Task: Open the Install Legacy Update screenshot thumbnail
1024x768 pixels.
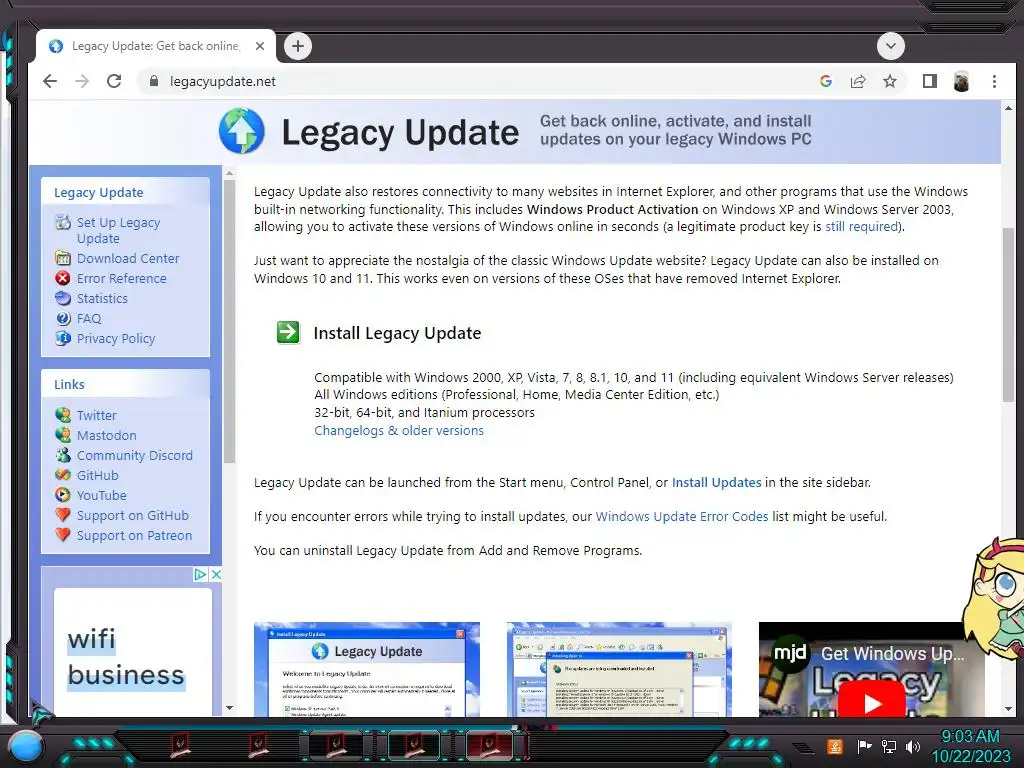Action: (x=367, y=669)
